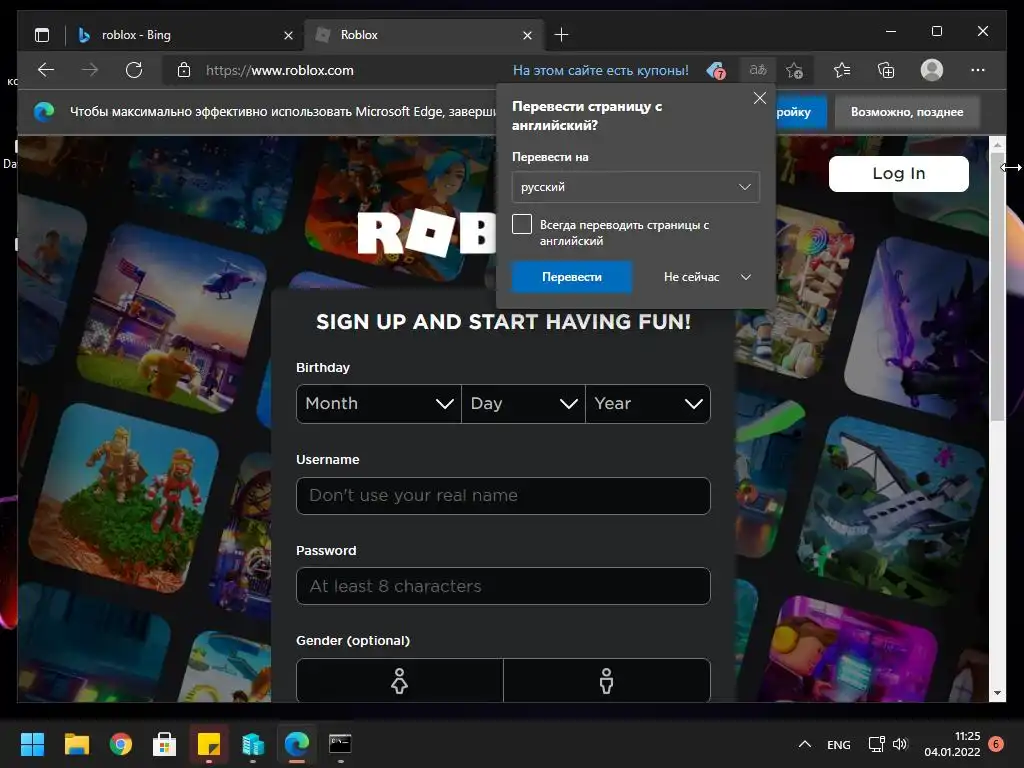Show hidden system tray icons

click(x=805, y=744)
